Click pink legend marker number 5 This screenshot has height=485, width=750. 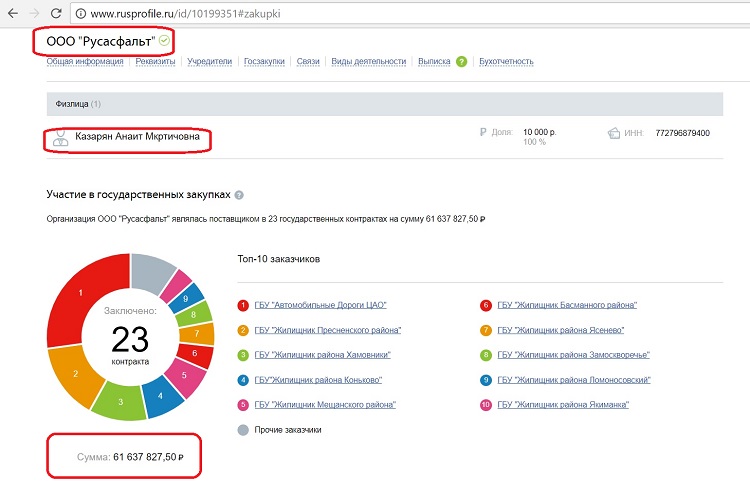(243, 405)
